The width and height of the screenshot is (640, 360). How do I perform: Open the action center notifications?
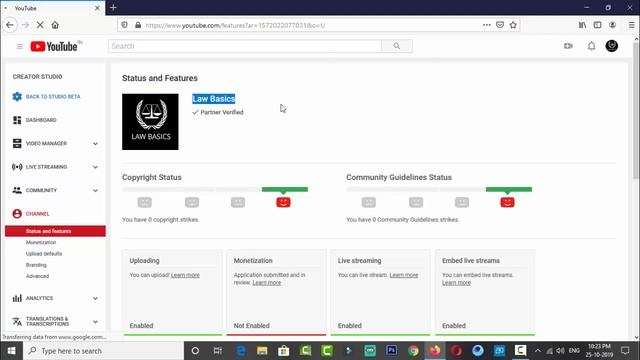(x=625, y=351)
